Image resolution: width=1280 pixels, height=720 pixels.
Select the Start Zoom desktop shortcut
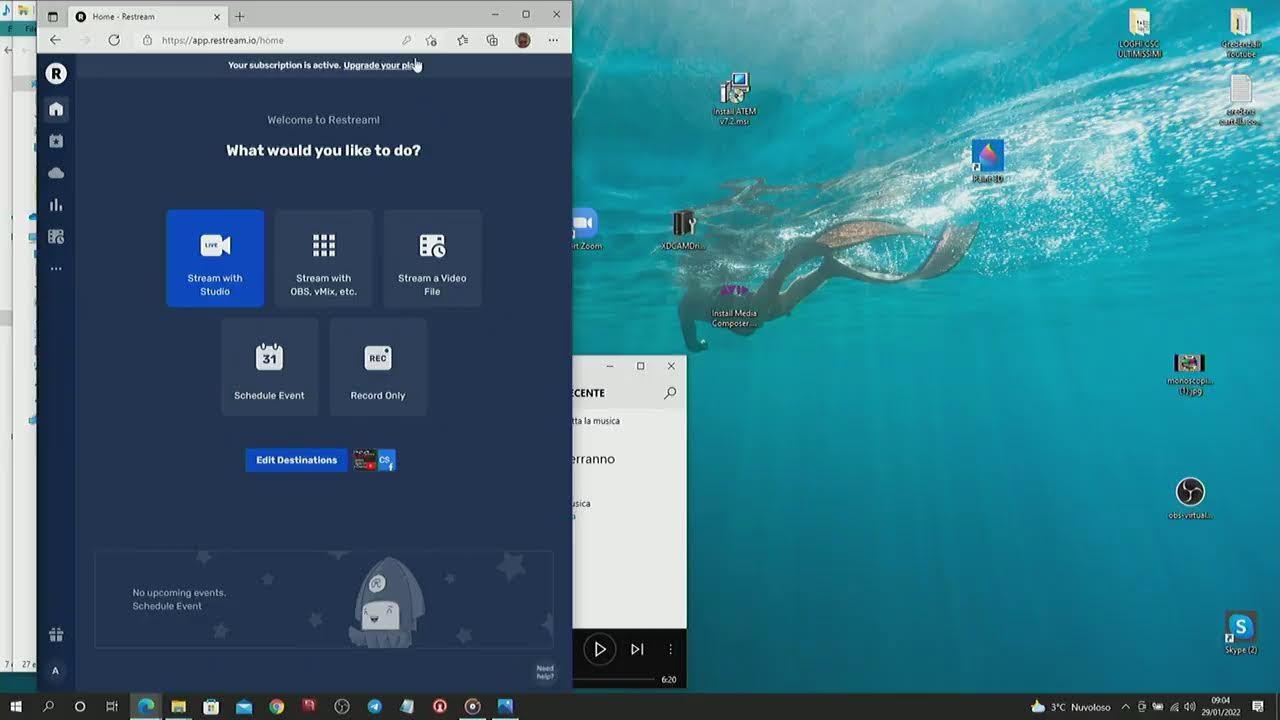585,231
